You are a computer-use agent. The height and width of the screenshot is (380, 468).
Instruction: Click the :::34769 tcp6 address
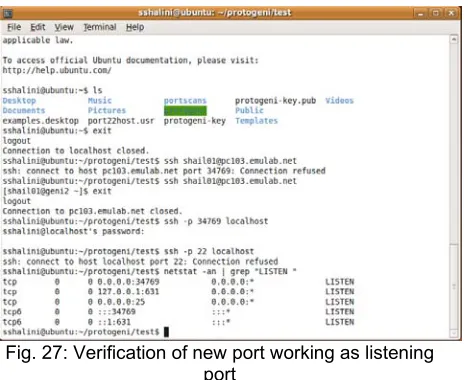[x=116, y=312]
